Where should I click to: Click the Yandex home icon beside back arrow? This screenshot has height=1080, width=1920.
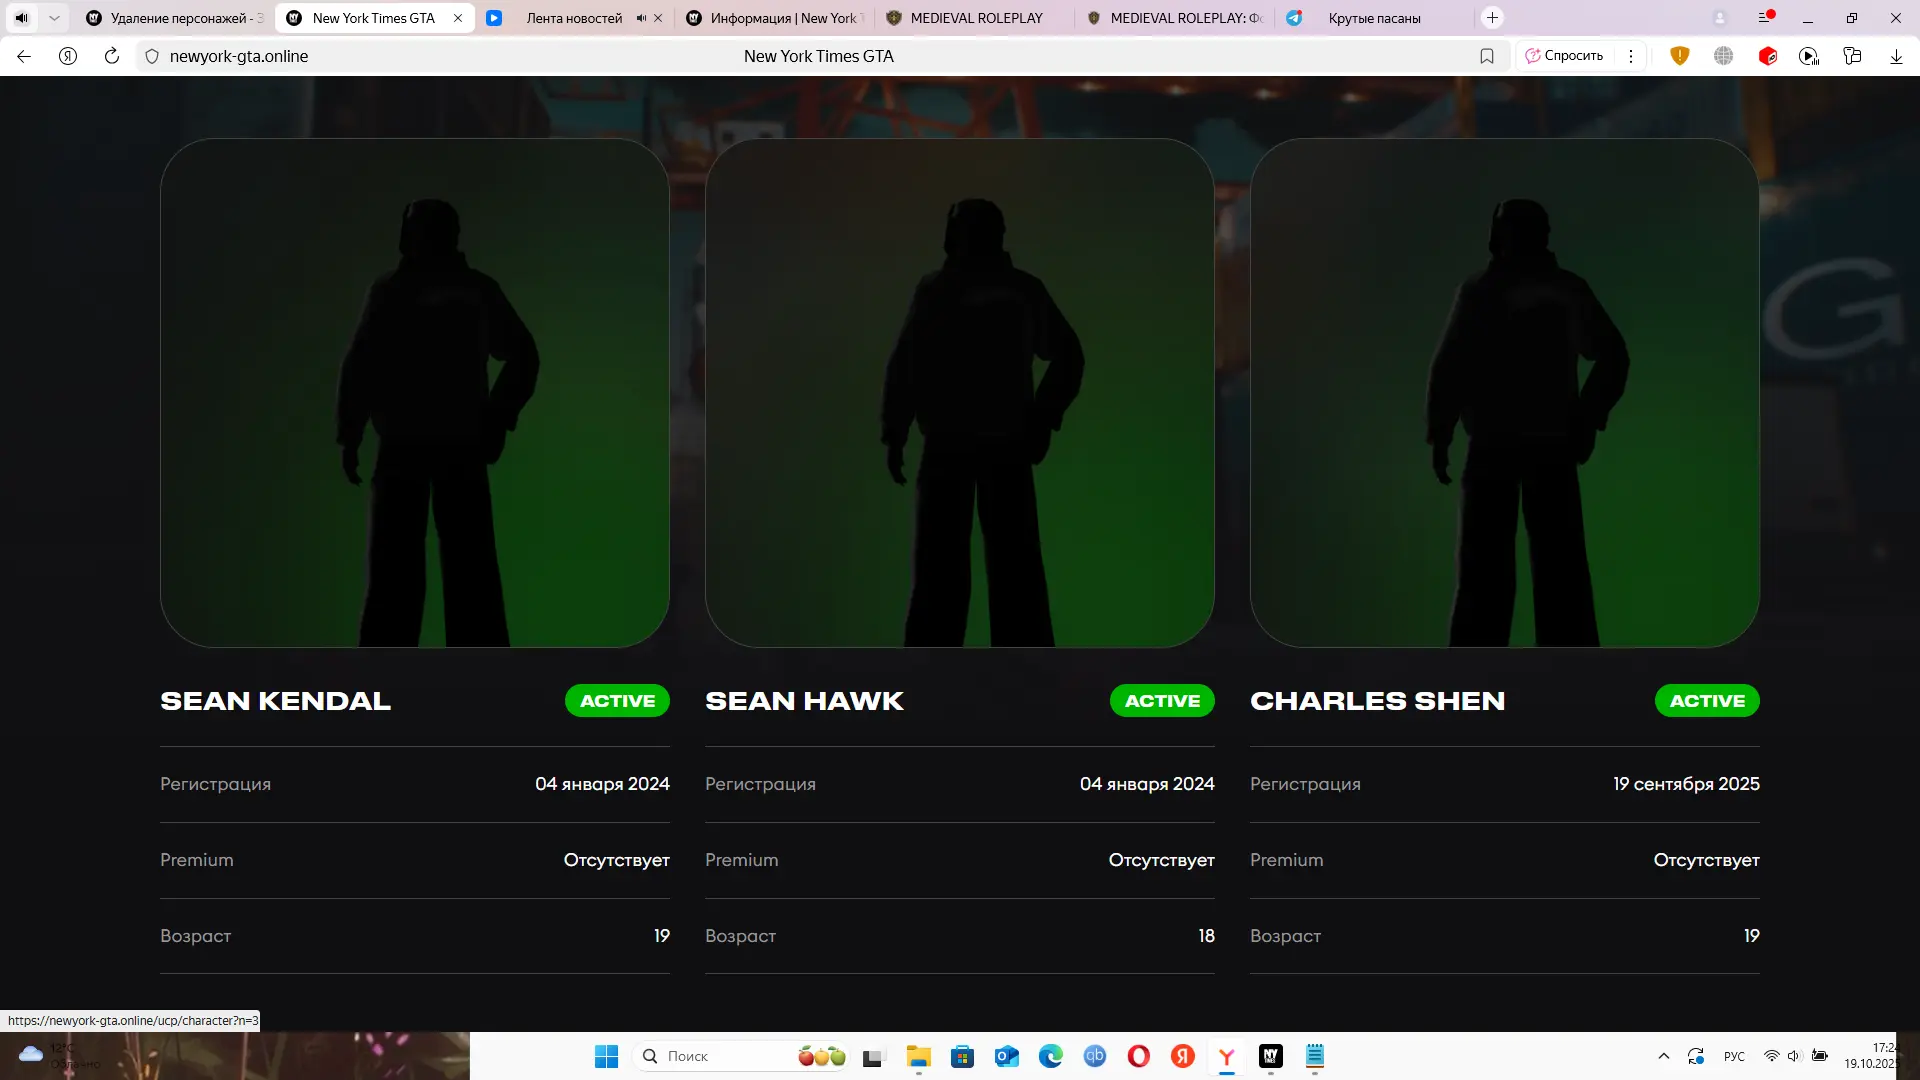(x=68, y=56)
